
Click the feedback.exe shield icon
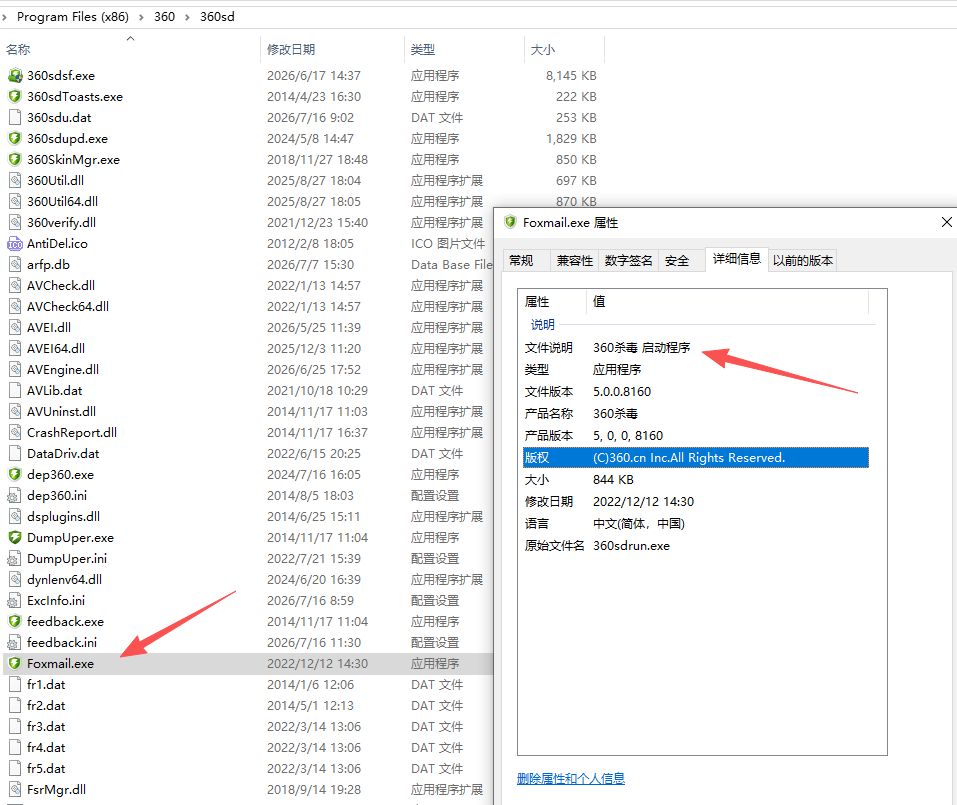coord(15,621)
